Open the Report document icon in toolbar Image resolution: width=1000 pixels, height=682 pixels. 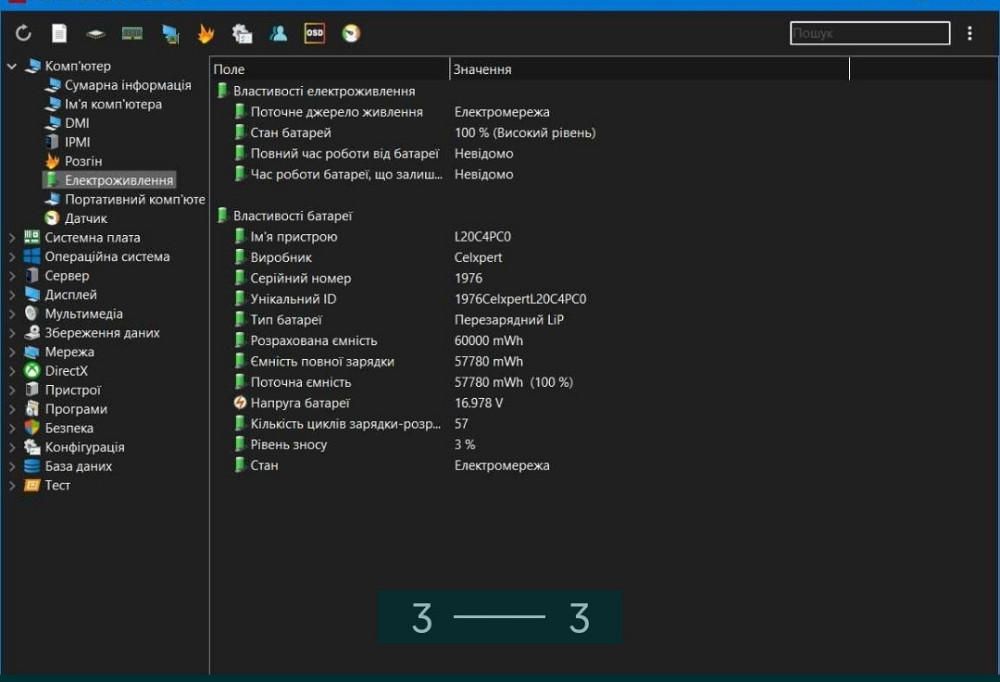click(60, 34)
